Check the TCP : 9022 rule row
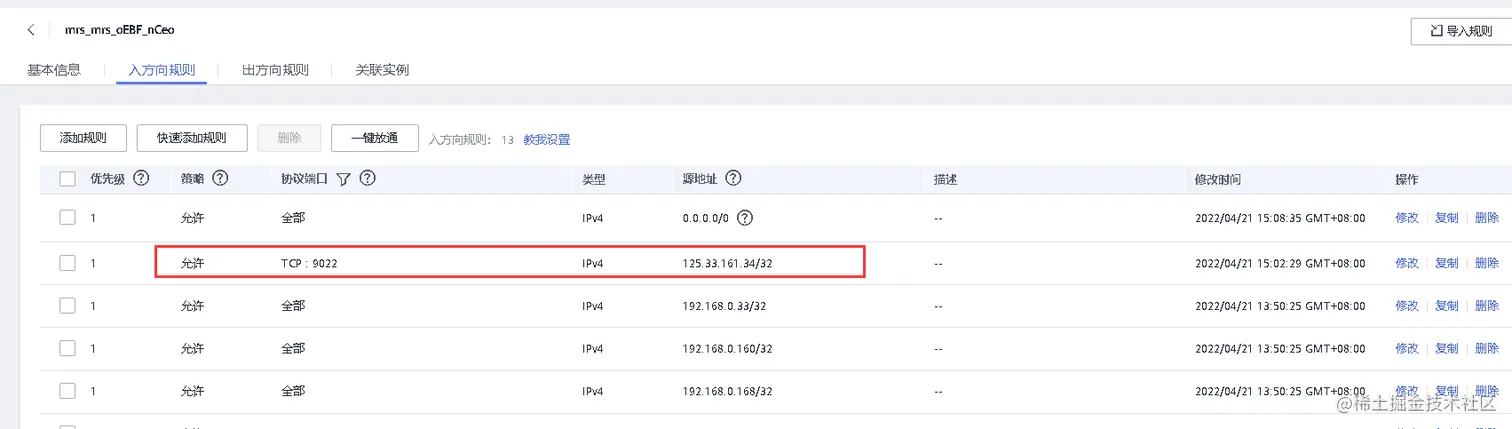This screenshot has width=1512, height=429. (x=68, y=263)
